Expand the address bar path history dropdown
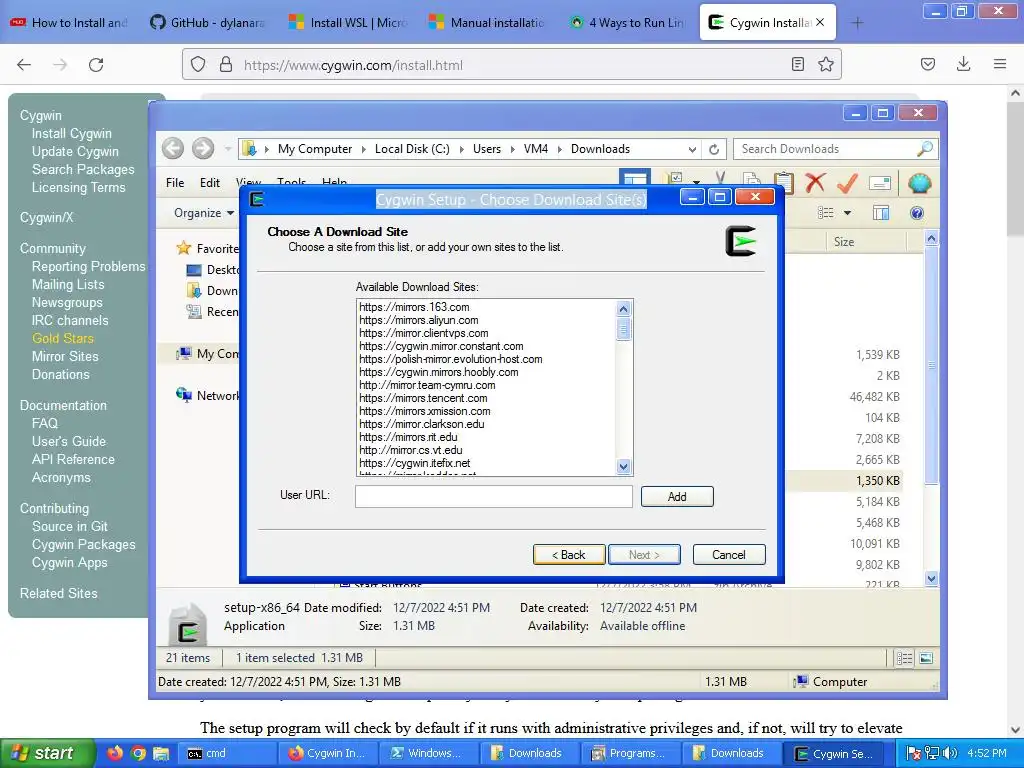 click(x=692, y=150)
